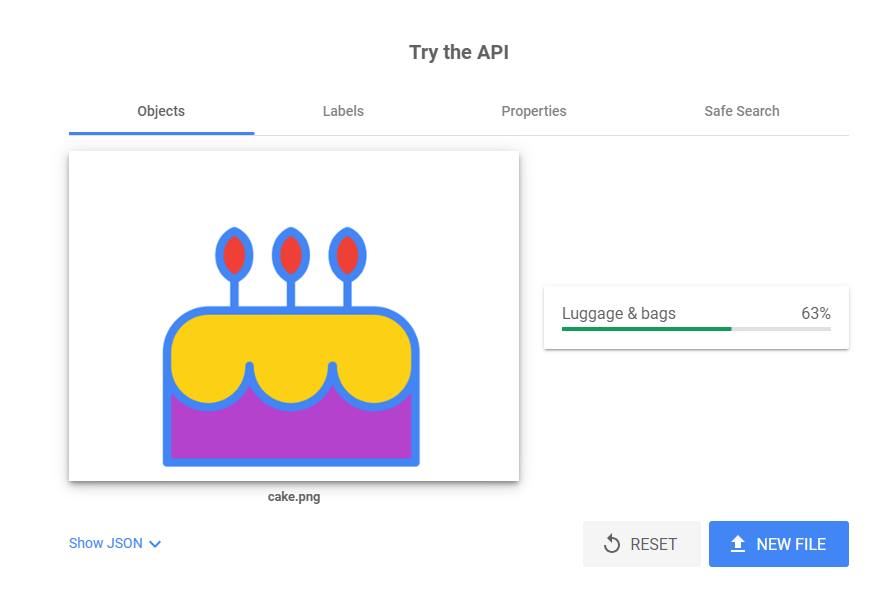Expand the Show JSON link
This screenshot has height=591, width=880.
(x=115, y=543)
